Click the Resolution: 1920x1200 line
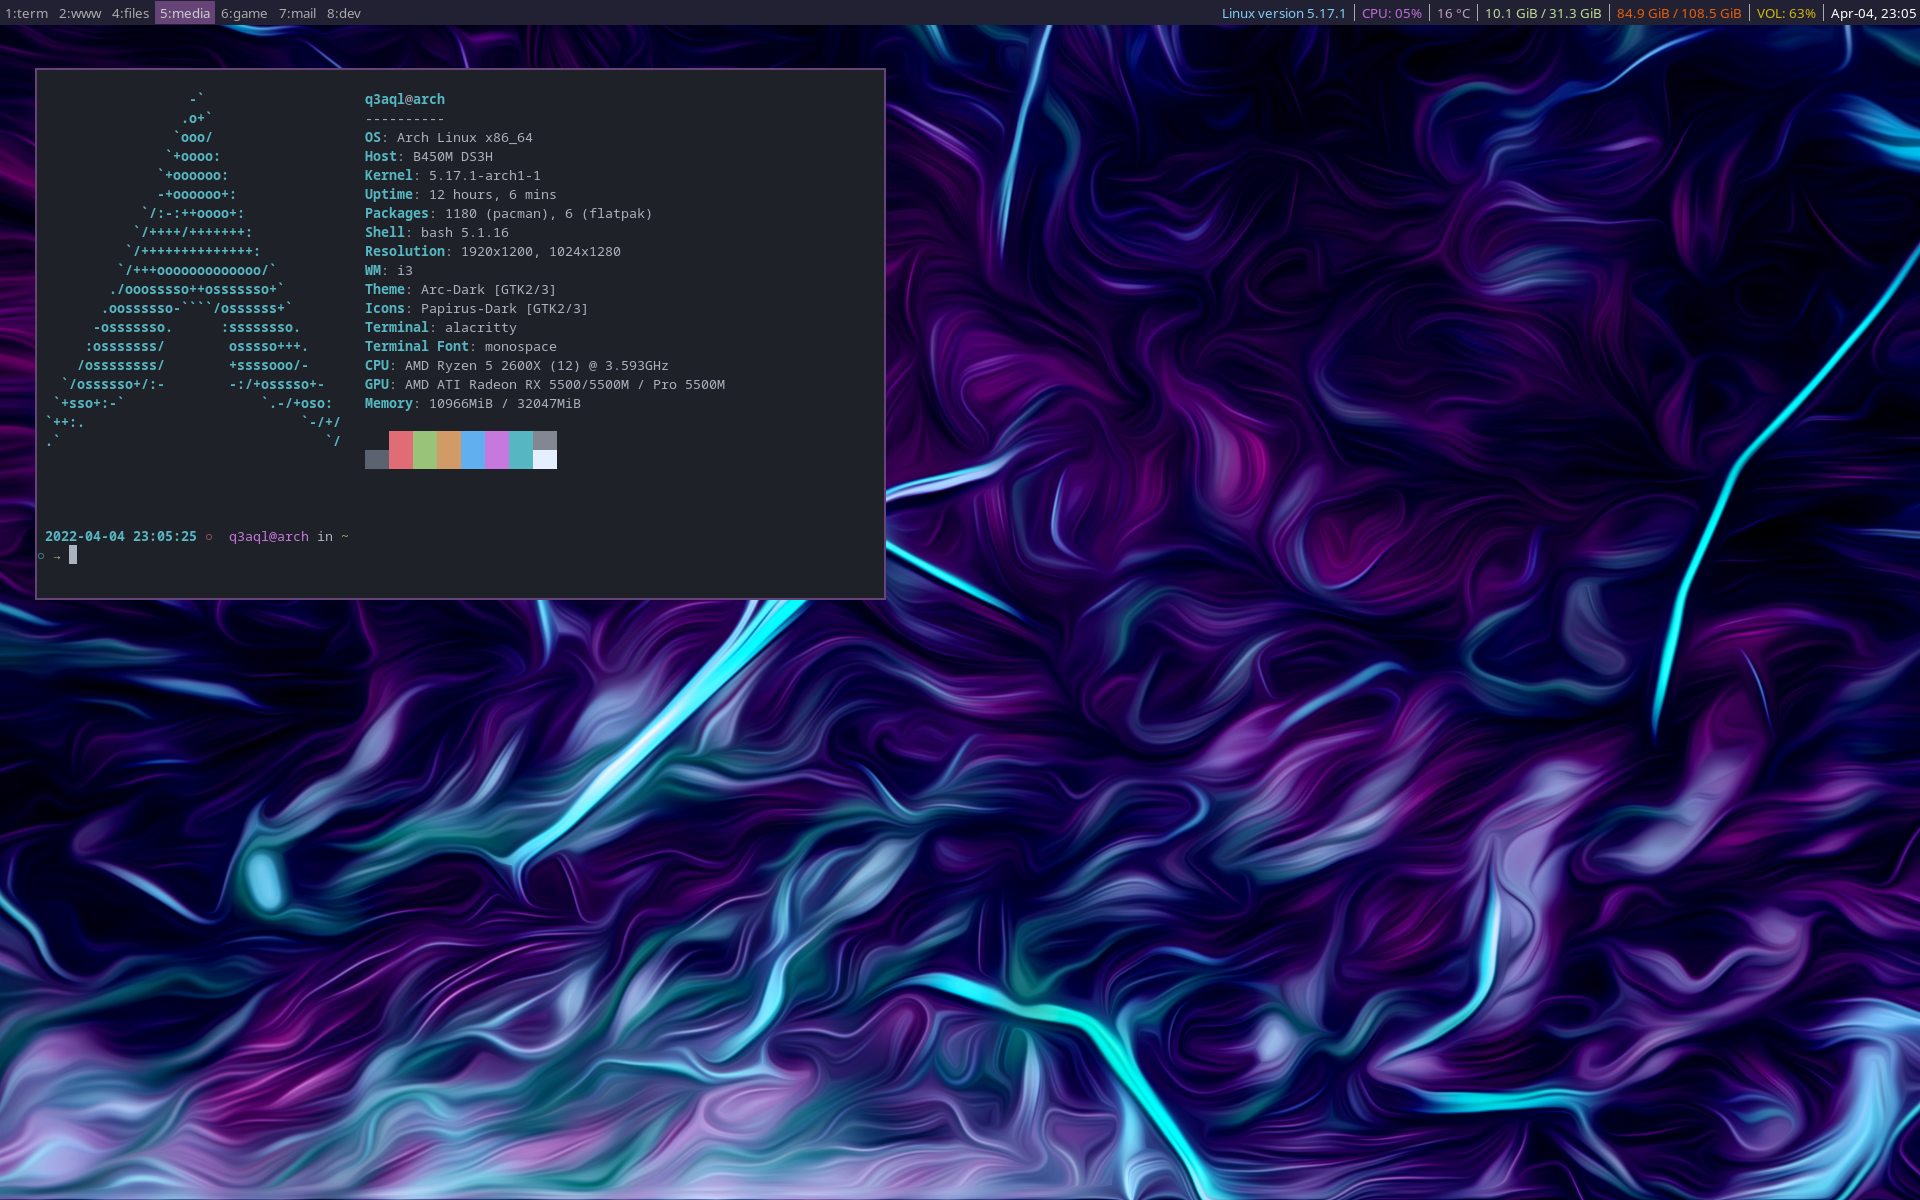 (493, 251)
